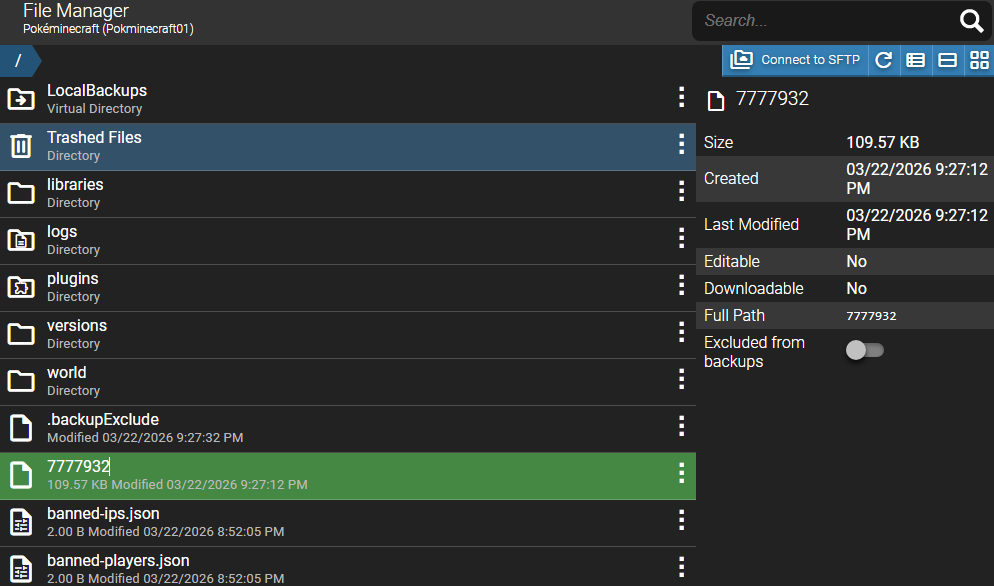Open options menu for LocalBackups
Viewport: 994px width, 586px height.
[681, 97]
